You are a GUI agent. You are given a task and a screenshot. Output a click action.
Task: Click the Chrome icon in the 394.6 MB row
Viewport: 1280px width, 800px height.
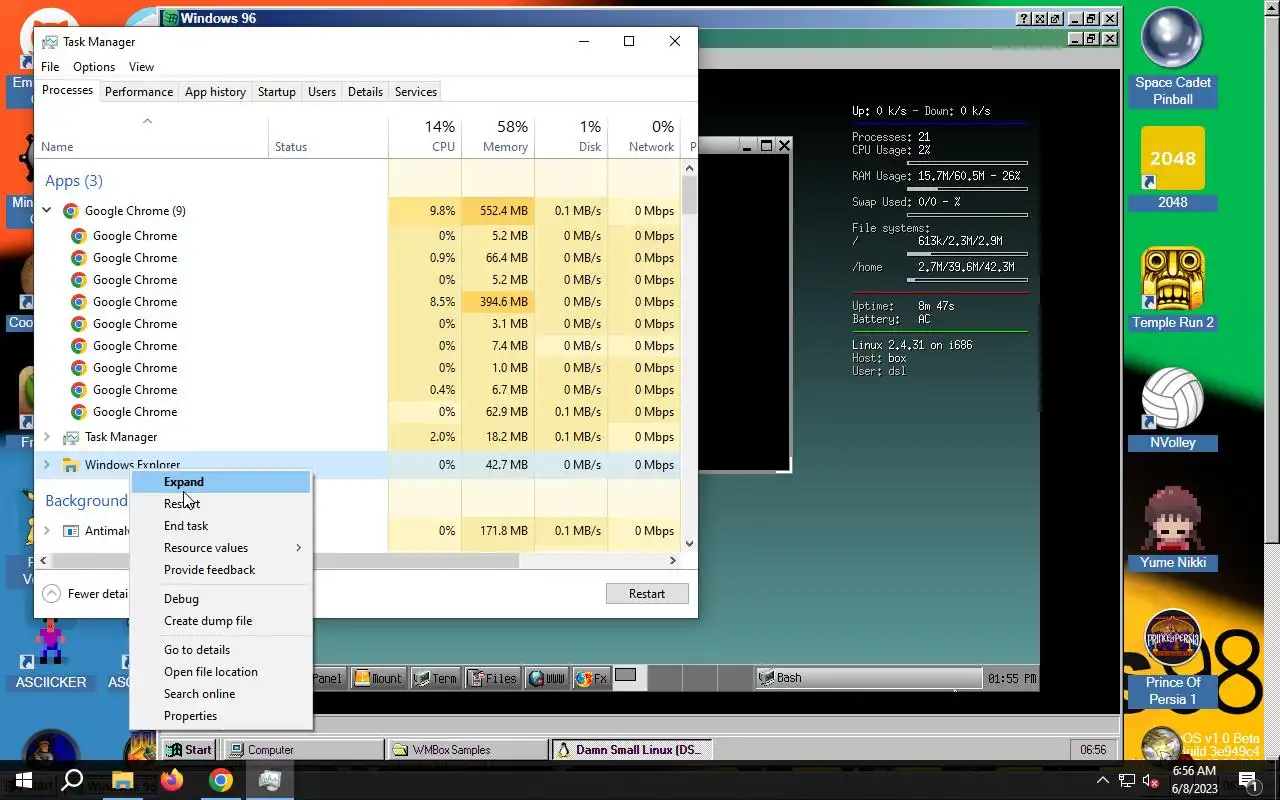78,302
